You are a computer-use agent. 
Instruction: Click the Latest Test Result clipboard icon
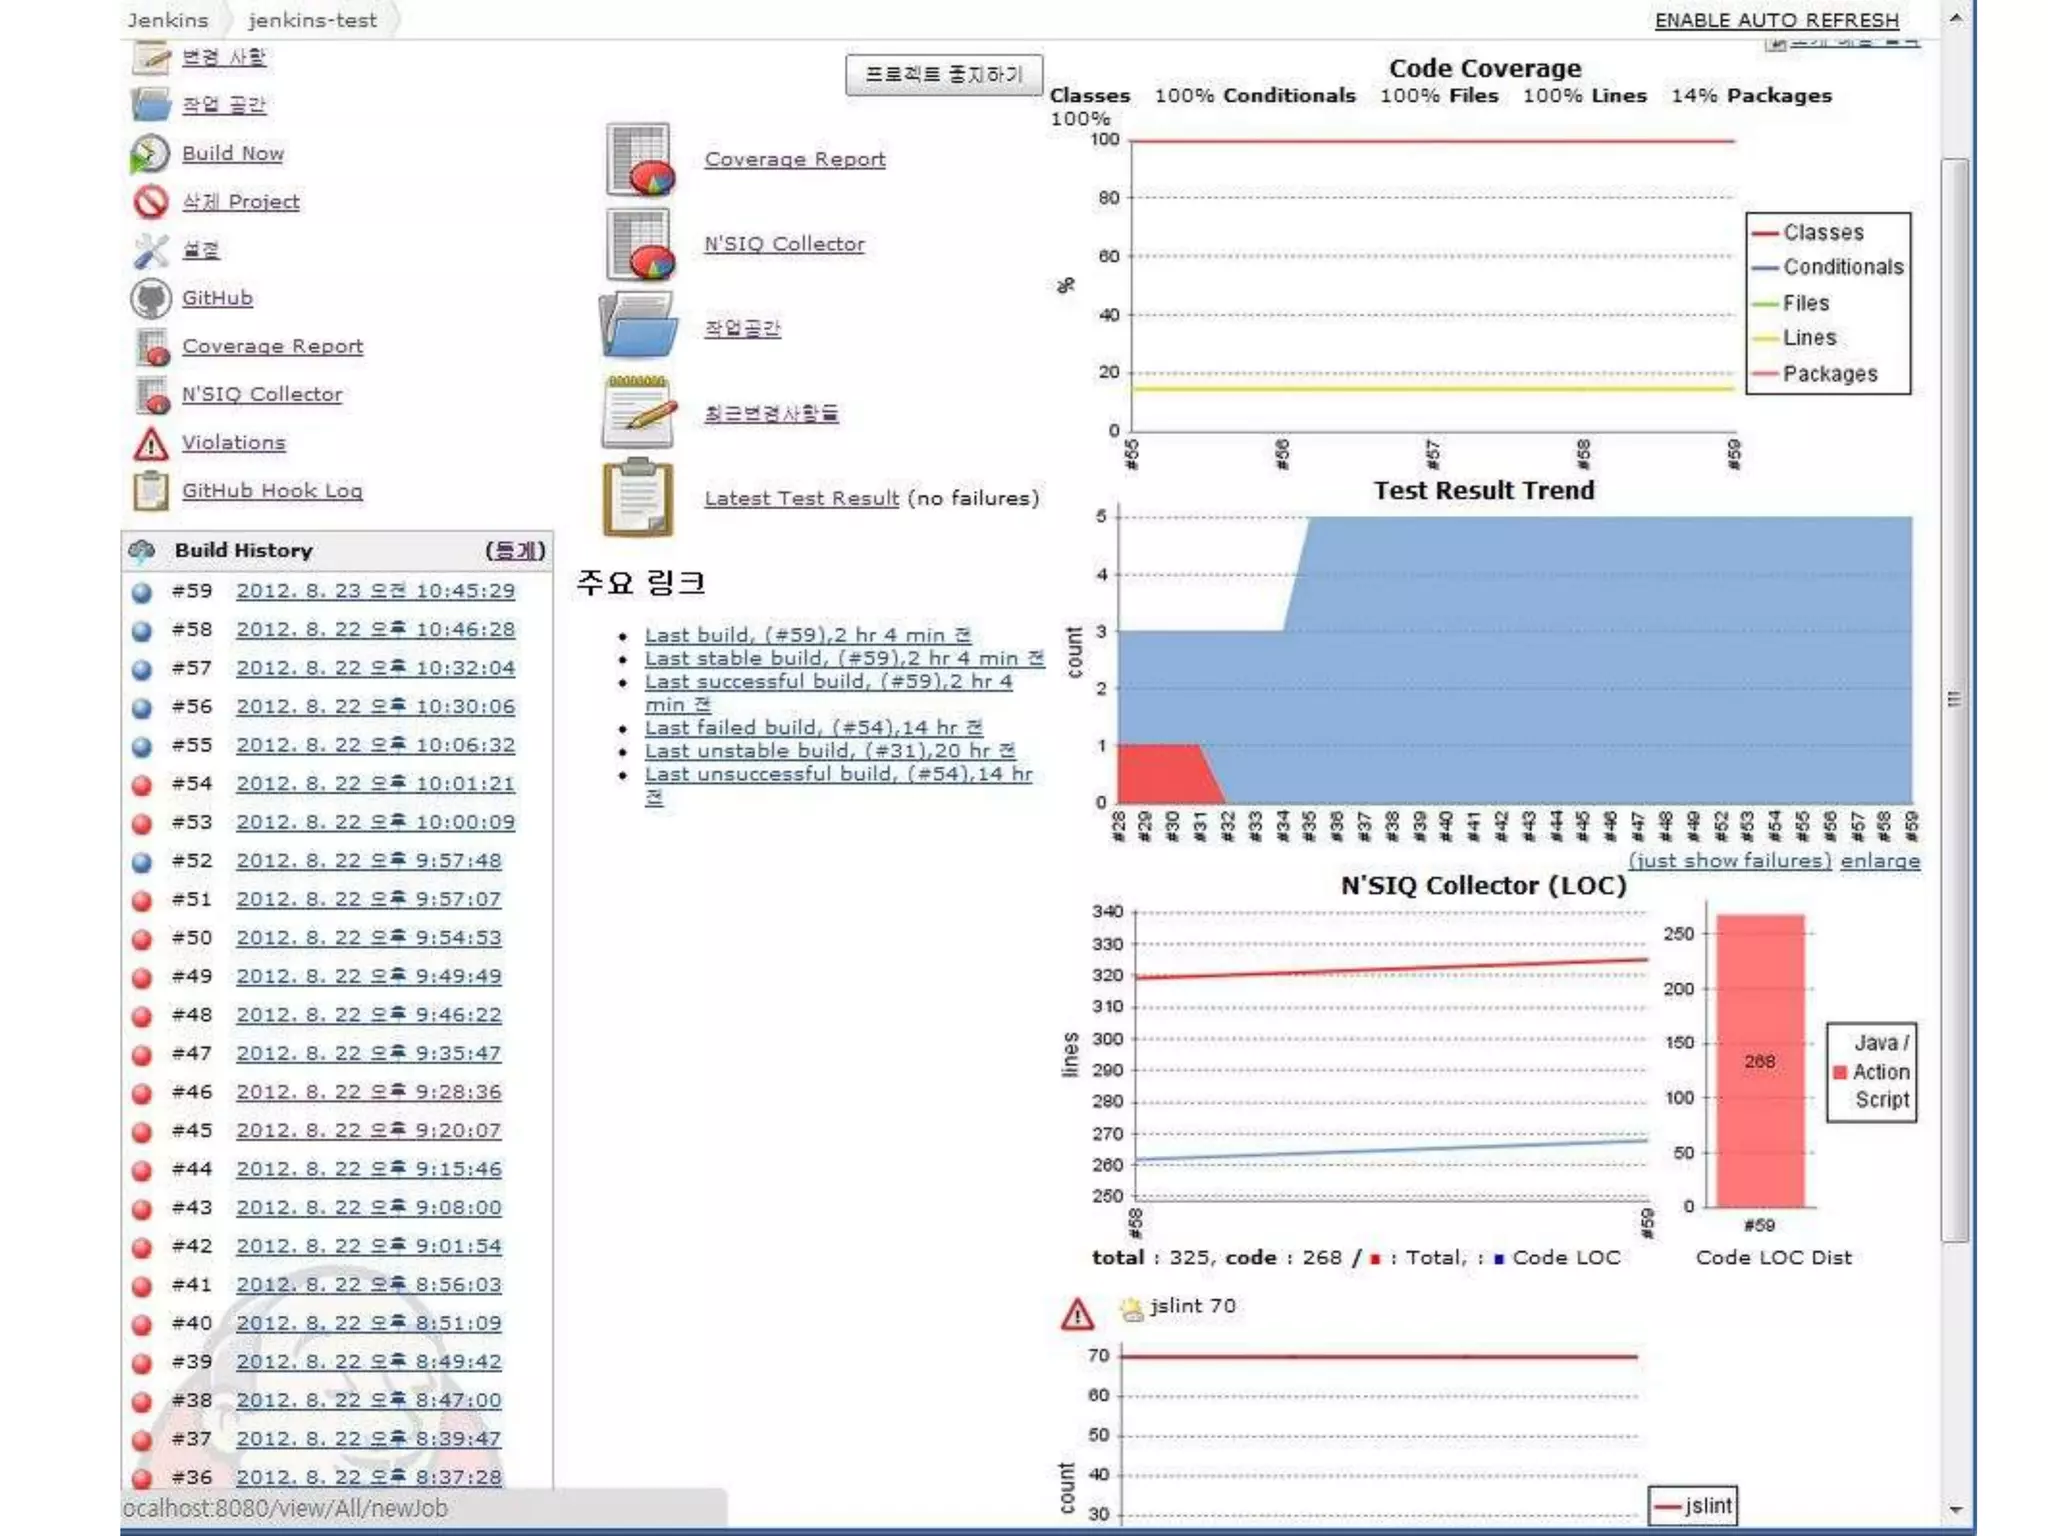[x=638, y=498]
